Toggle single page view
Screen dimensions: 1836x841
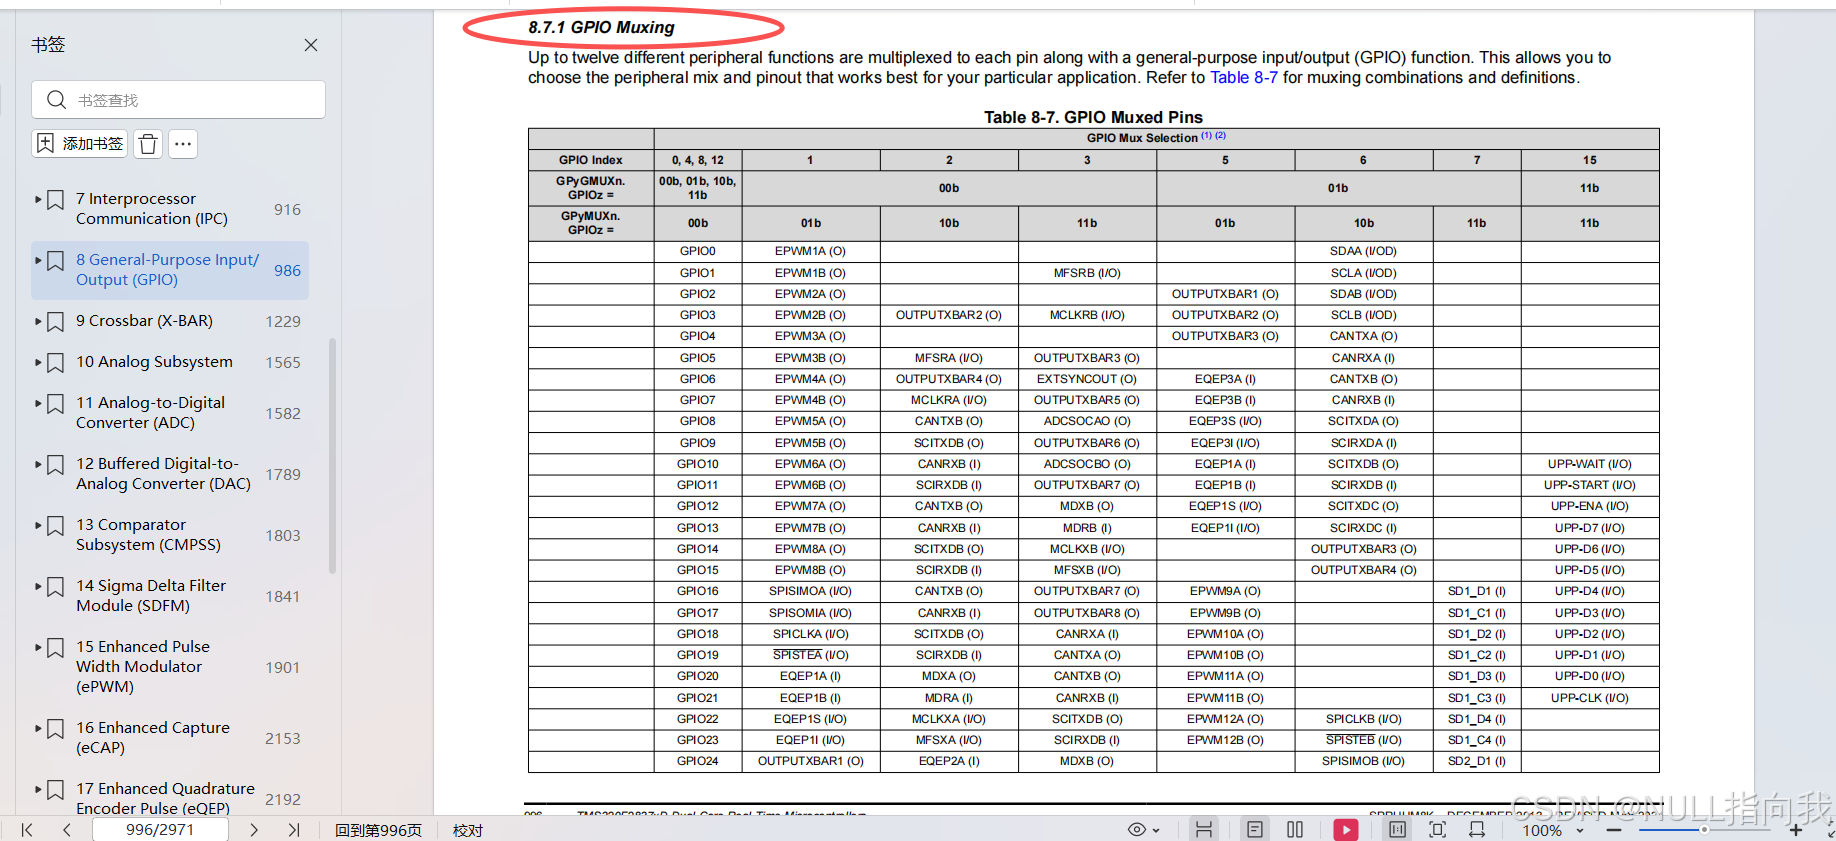coord(1255,830)
